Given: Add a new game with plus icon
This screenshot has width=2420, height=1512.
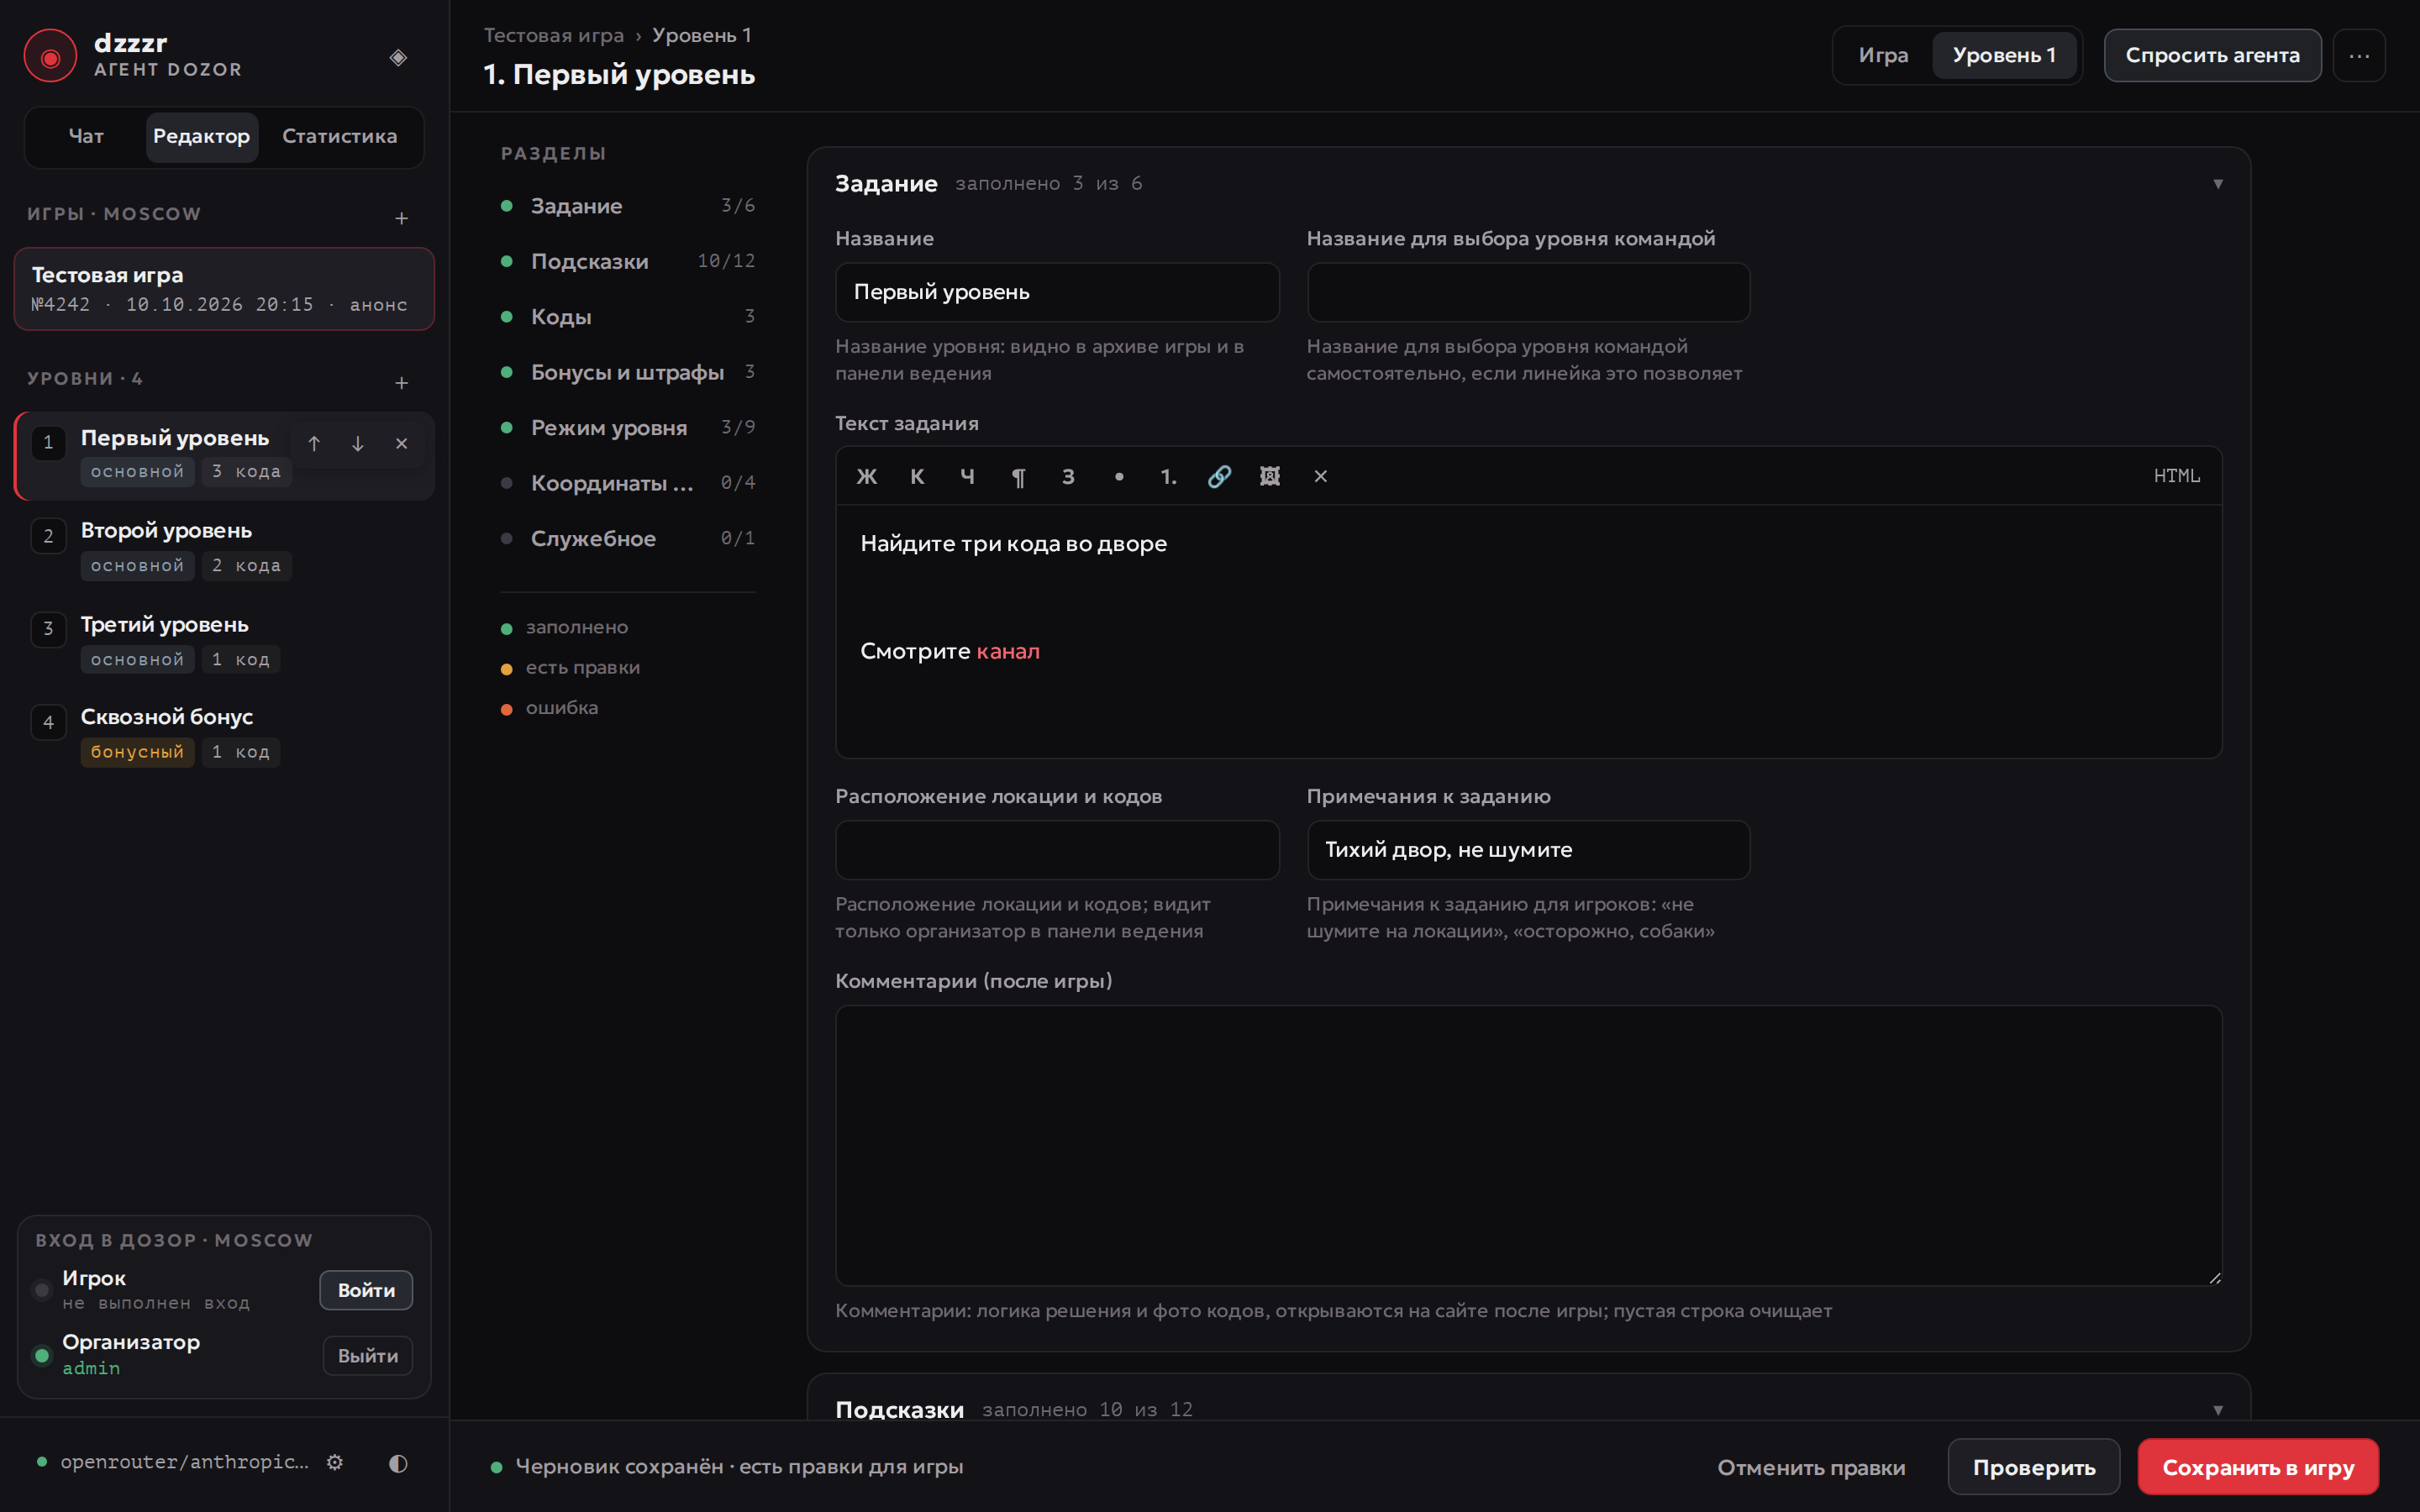Looking at the screenshot, I should pos(401,218).
